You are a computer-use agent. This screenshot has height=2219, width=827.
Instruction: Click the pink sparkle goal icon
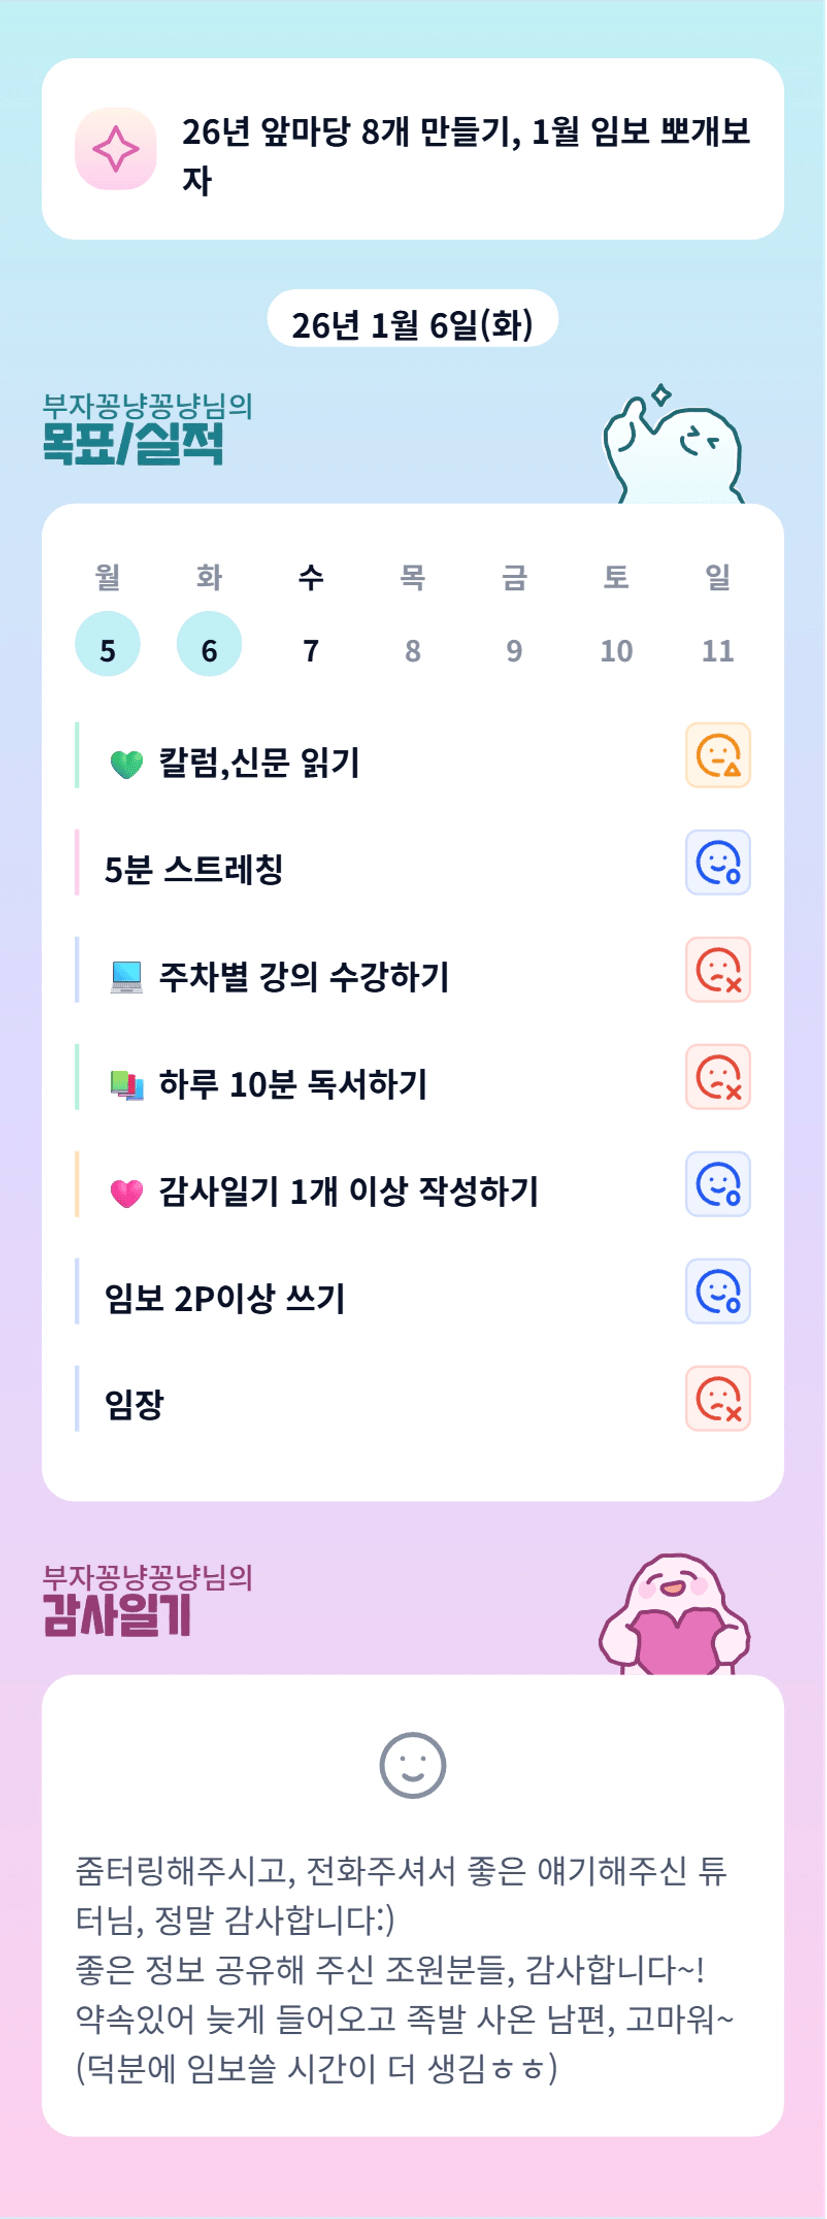116,149
